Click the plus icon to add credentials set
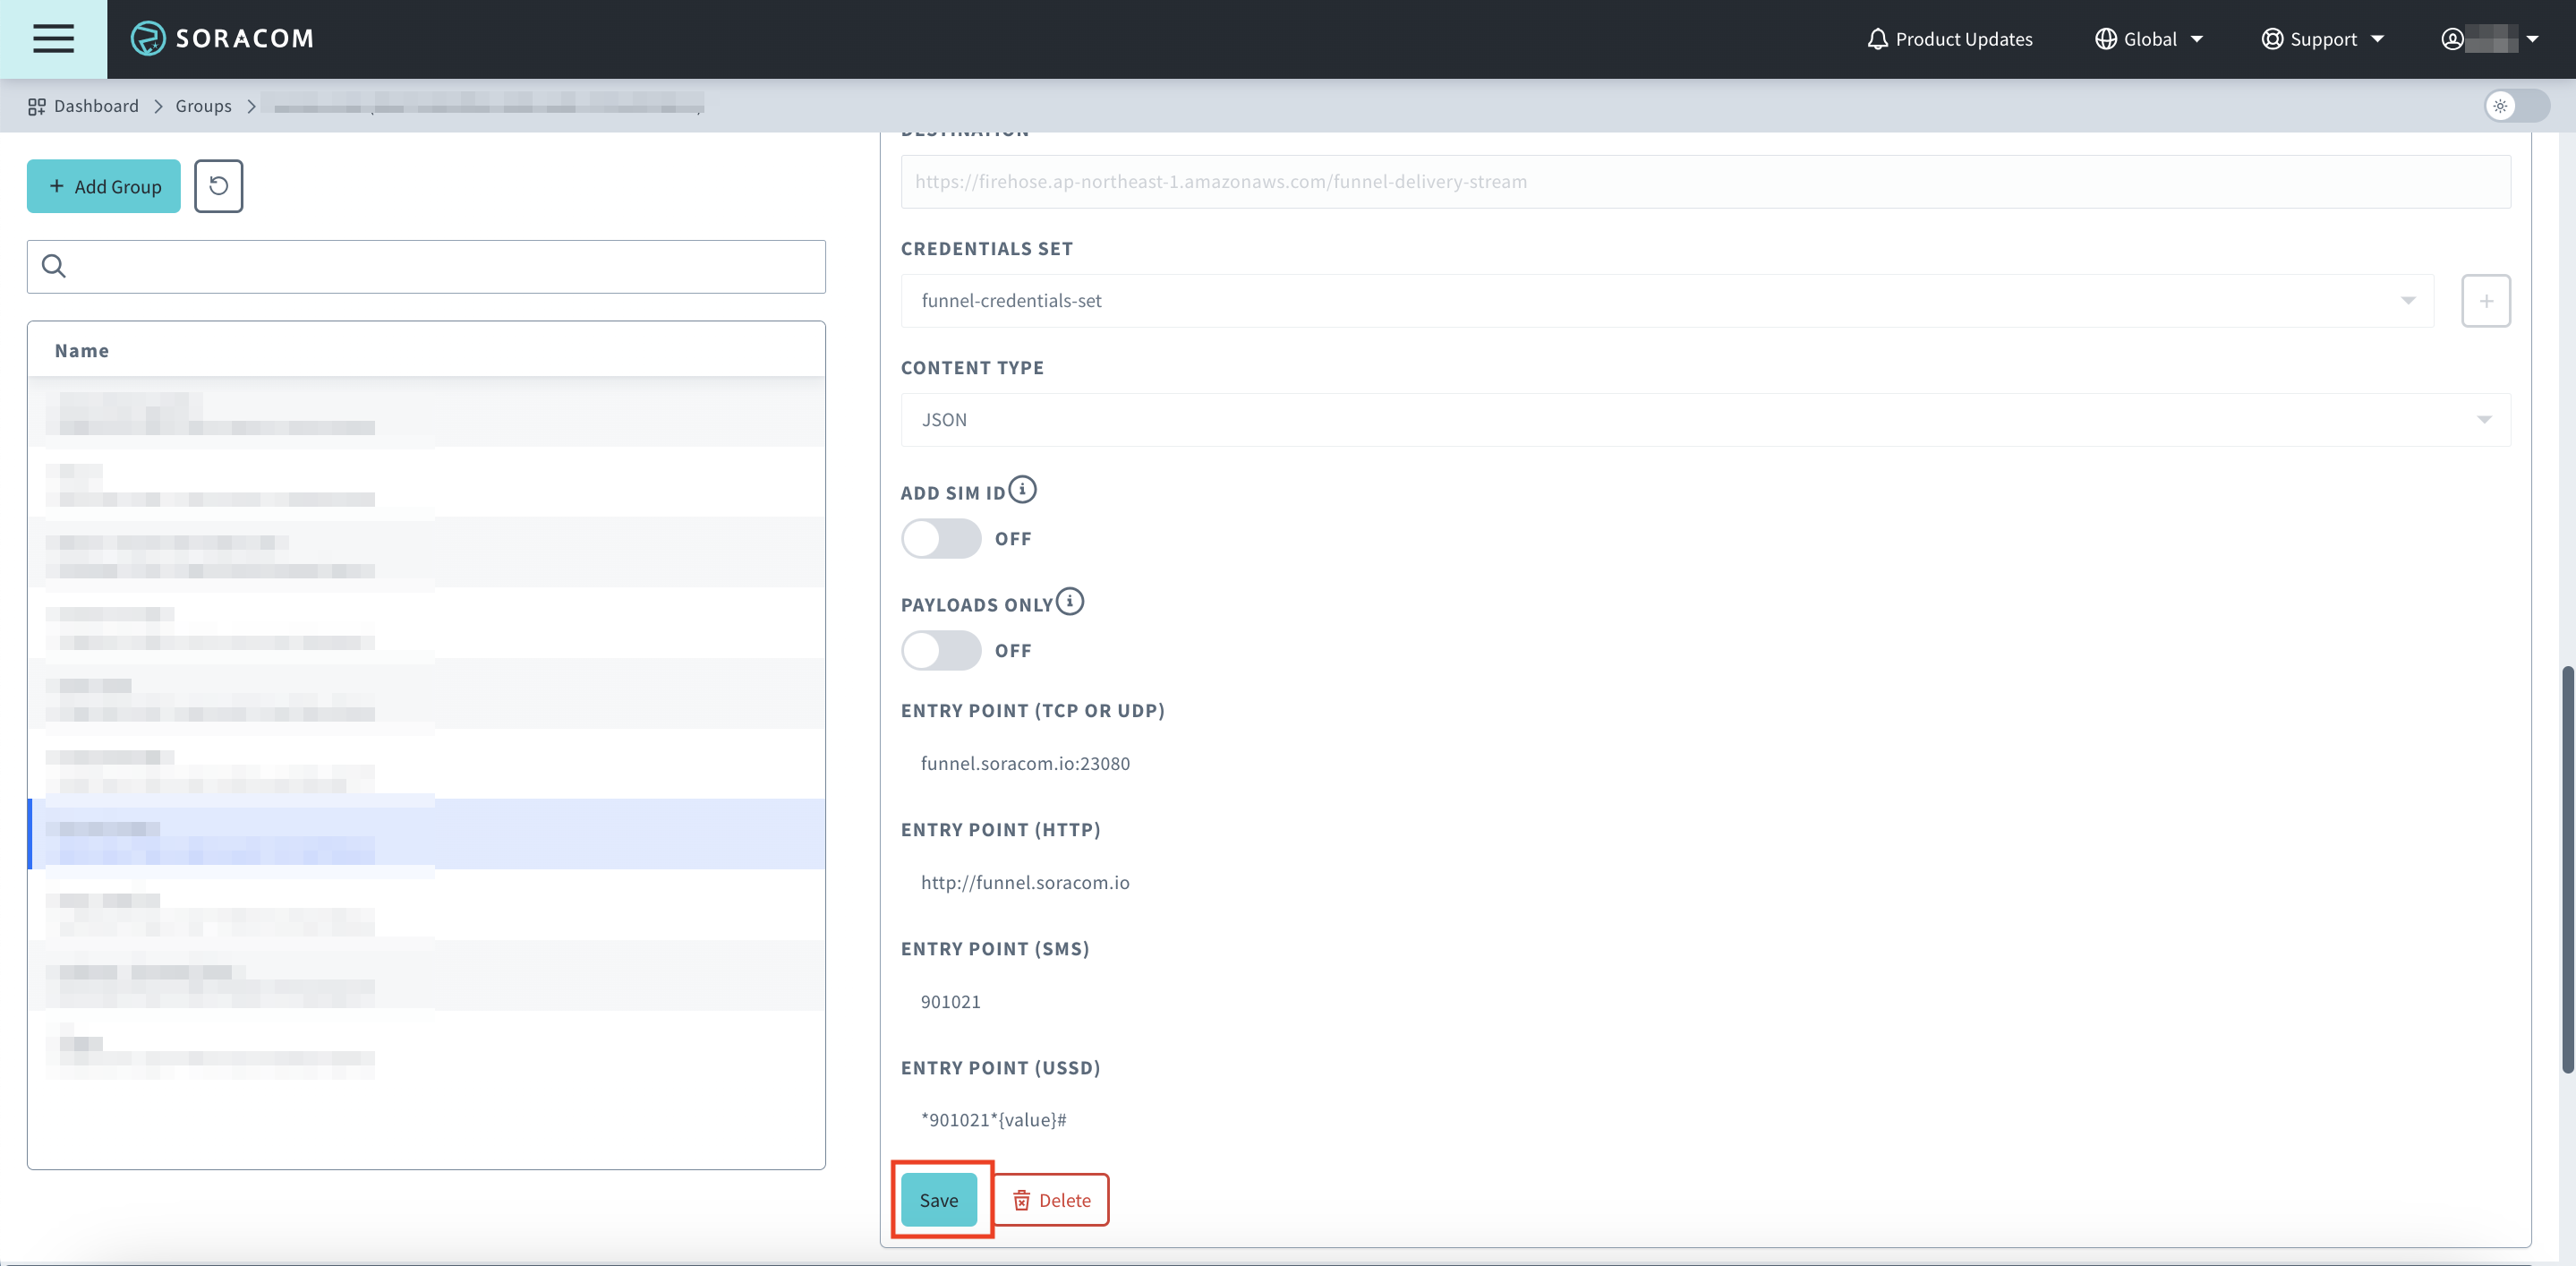This screenshot has height=1266, width=2576. 2485,301
